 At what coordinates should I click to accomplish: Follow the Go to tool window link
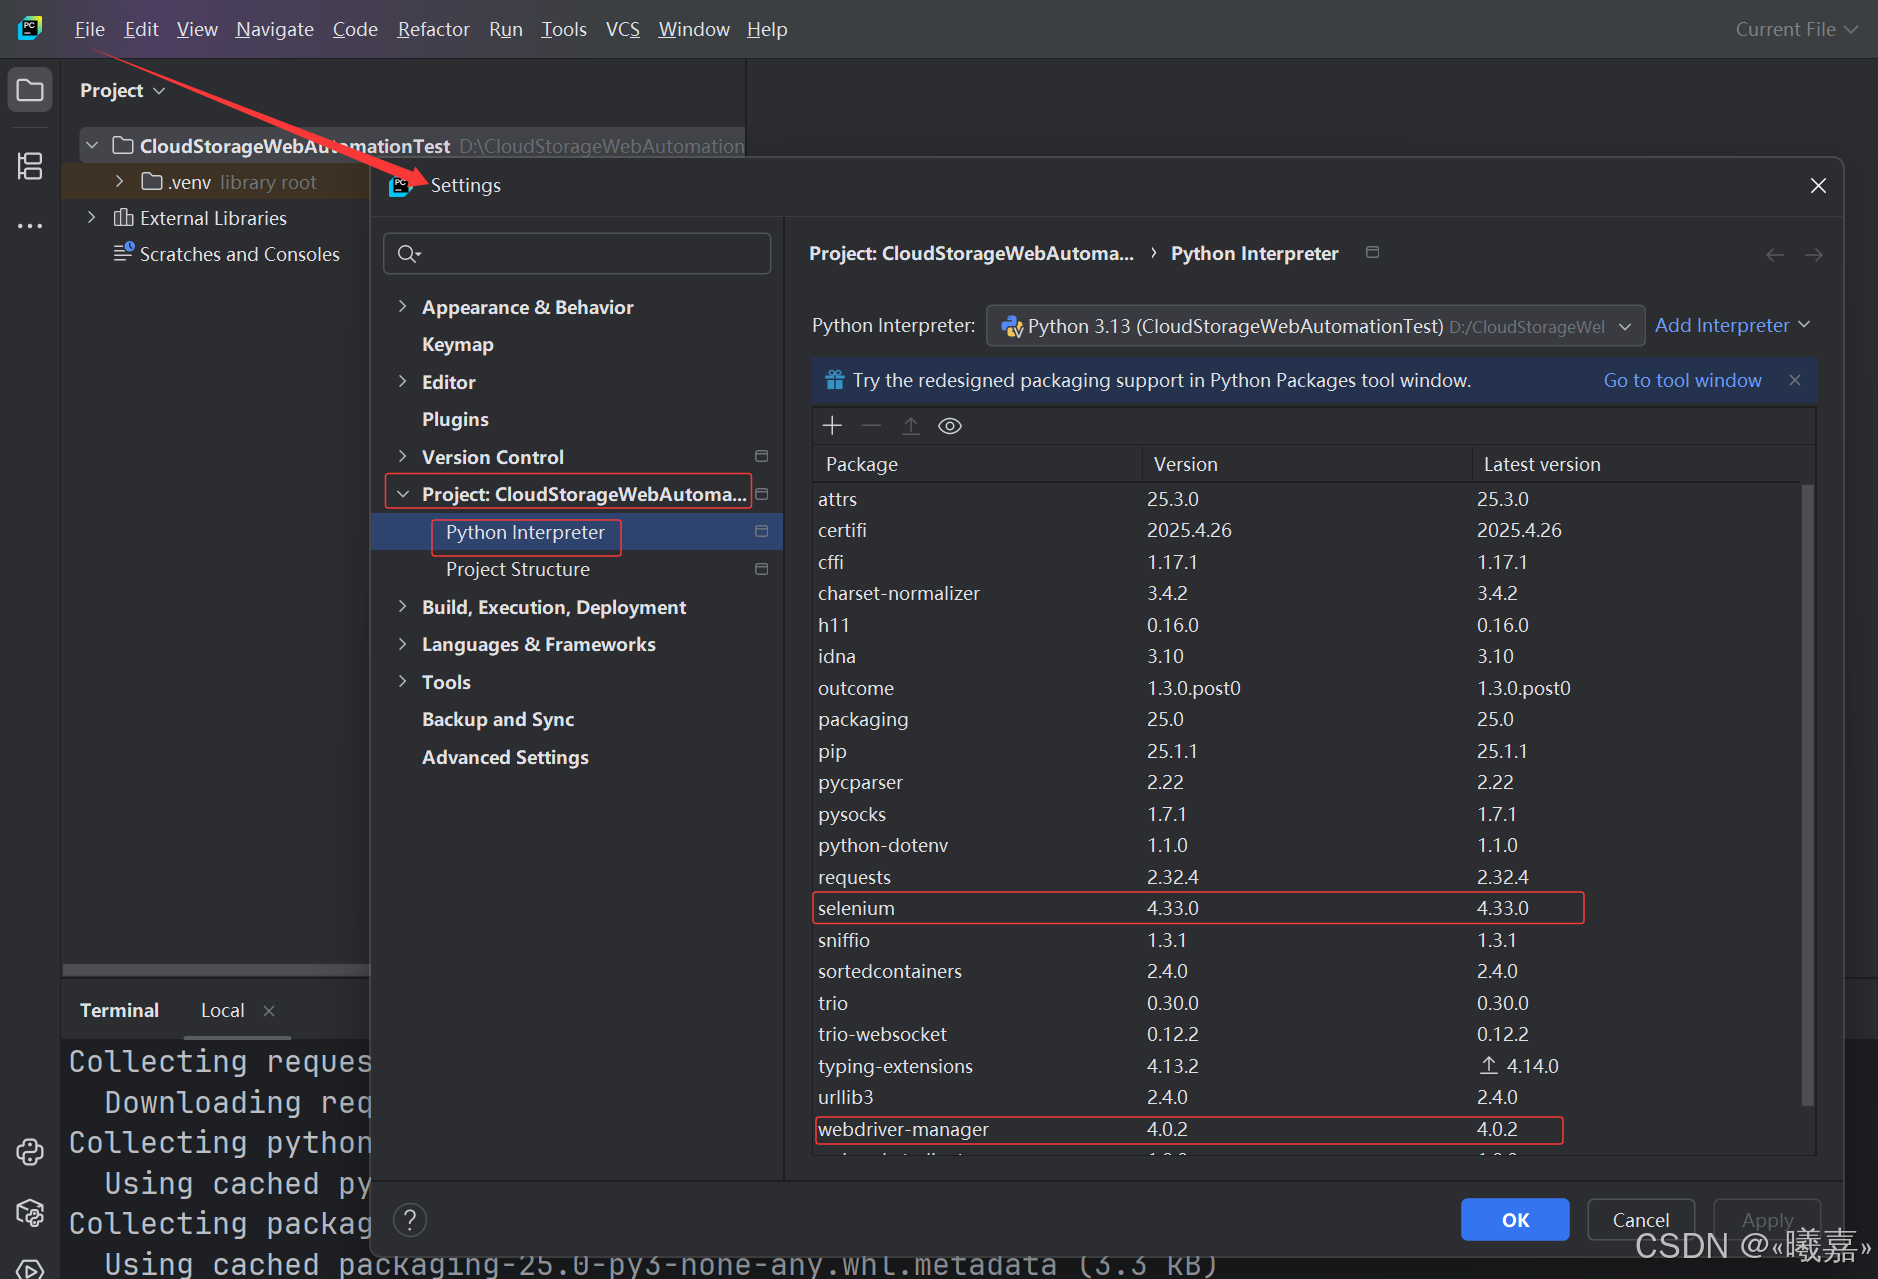(x=1682, y=380)
